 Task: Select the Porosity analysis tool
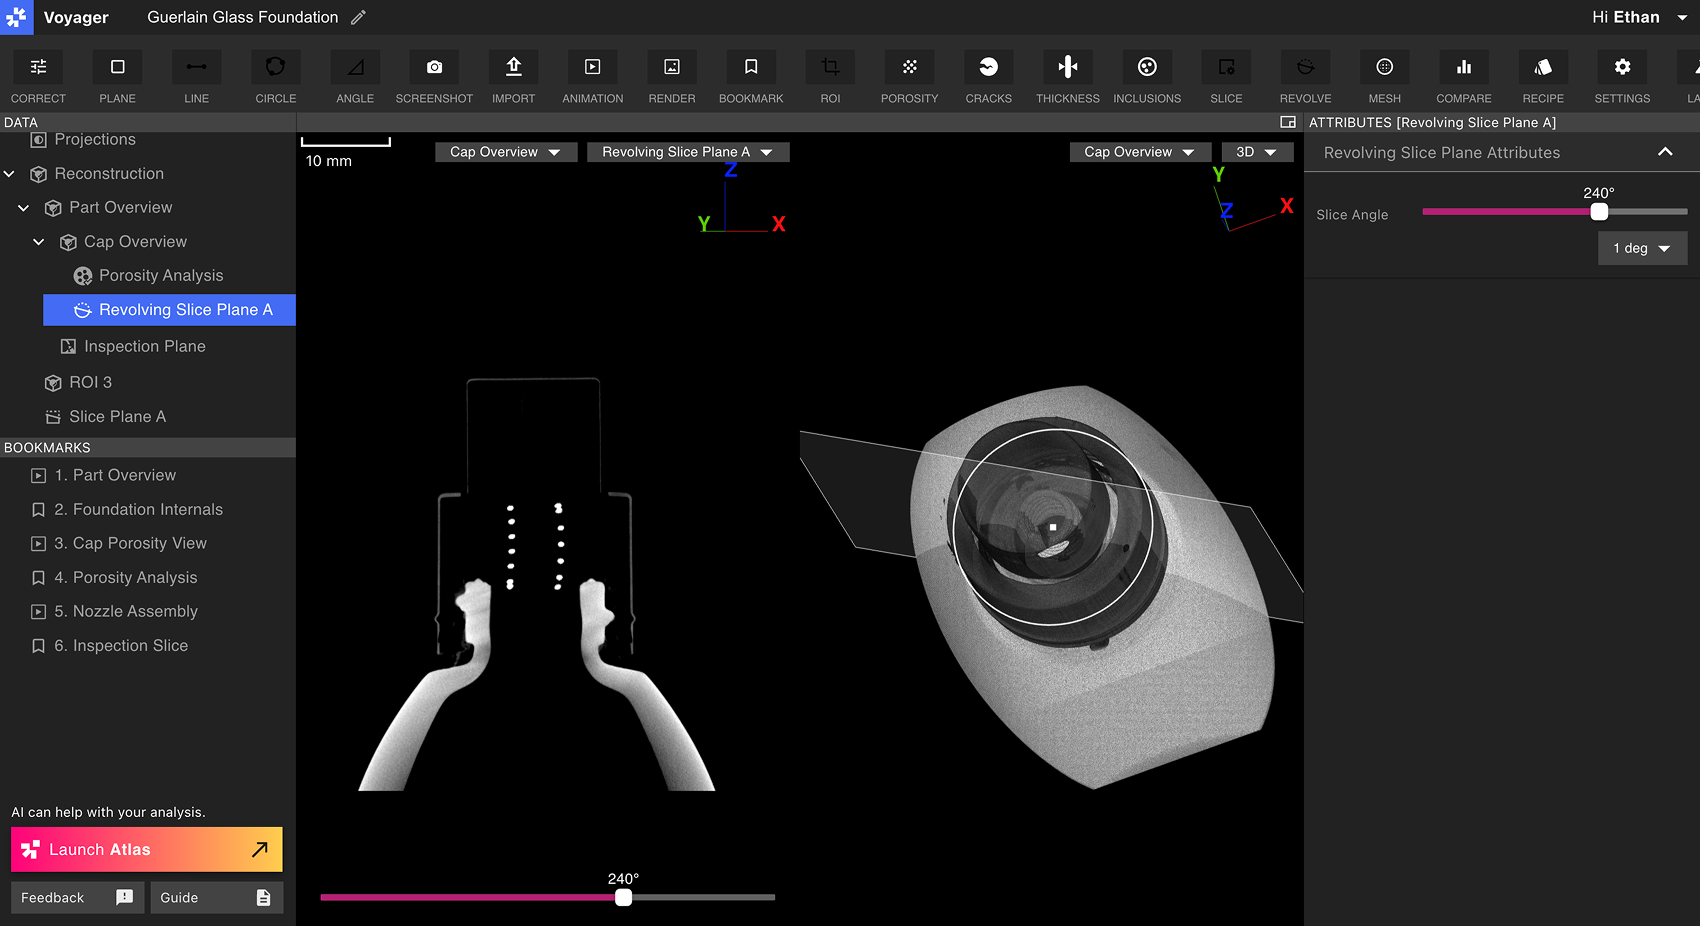coord(909,75)
